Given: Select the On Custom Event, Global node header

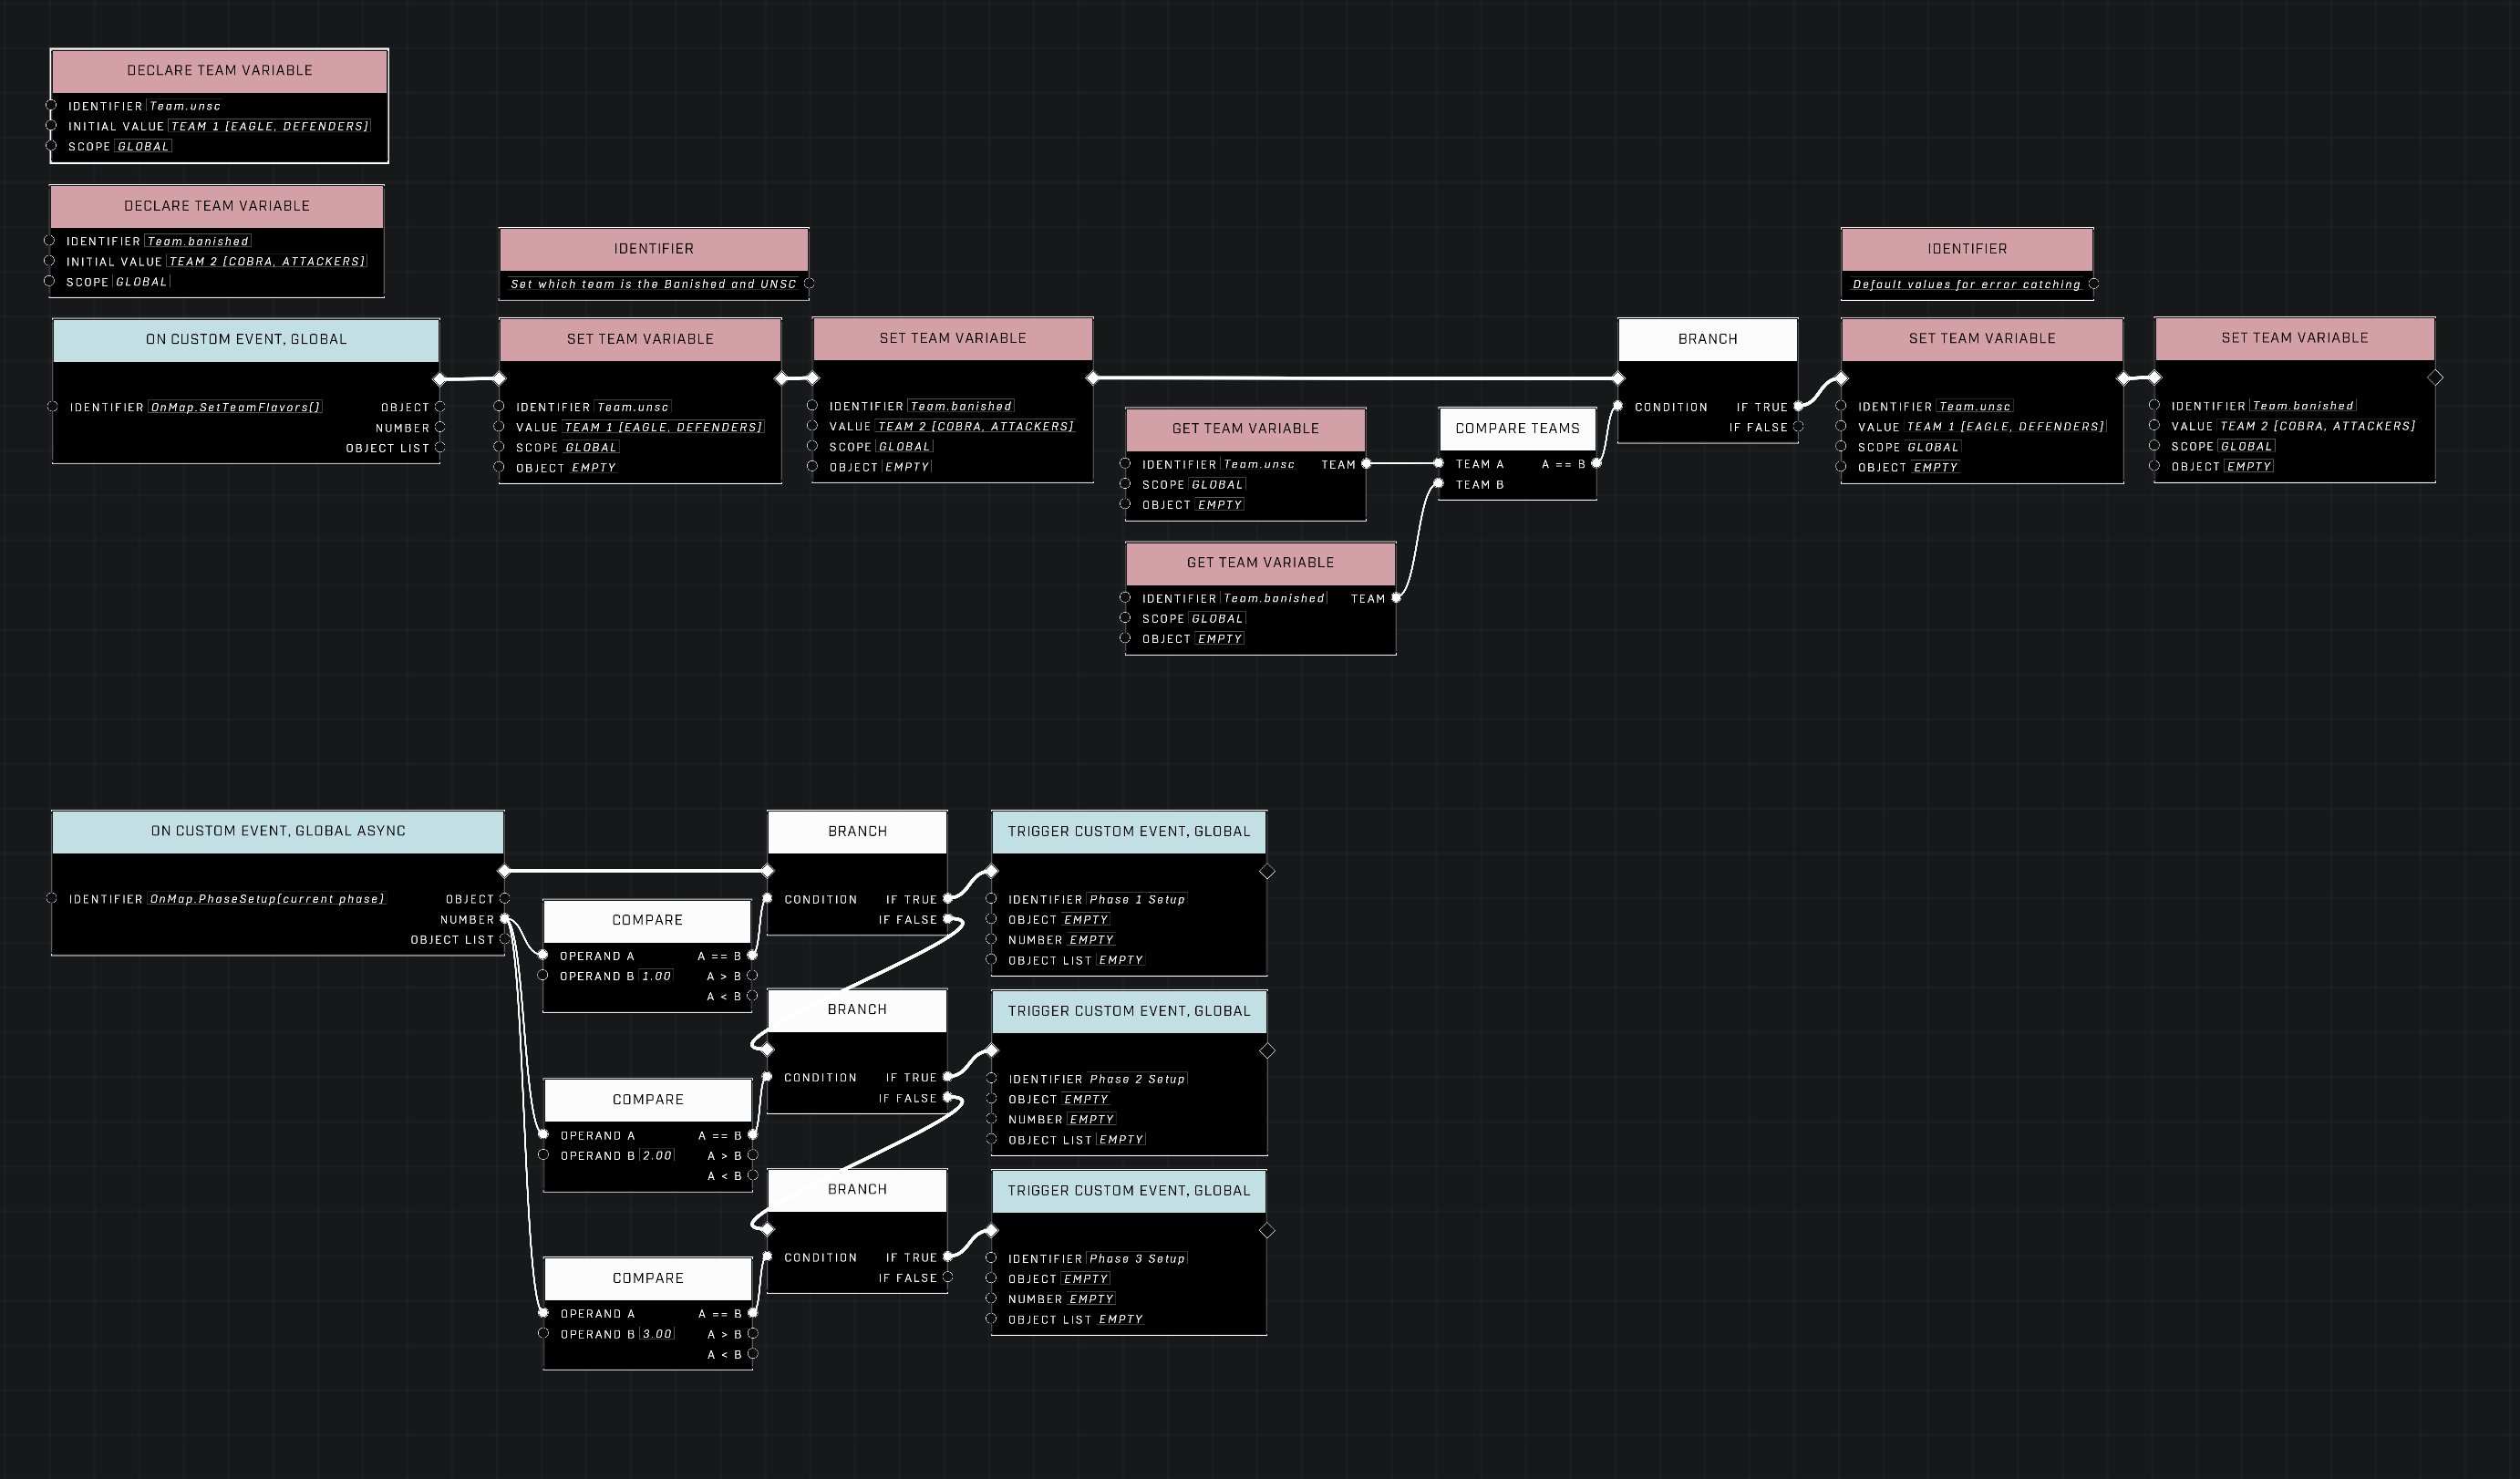Looking at the screenshot, I should pyautogui.click(x=246, y=340).
